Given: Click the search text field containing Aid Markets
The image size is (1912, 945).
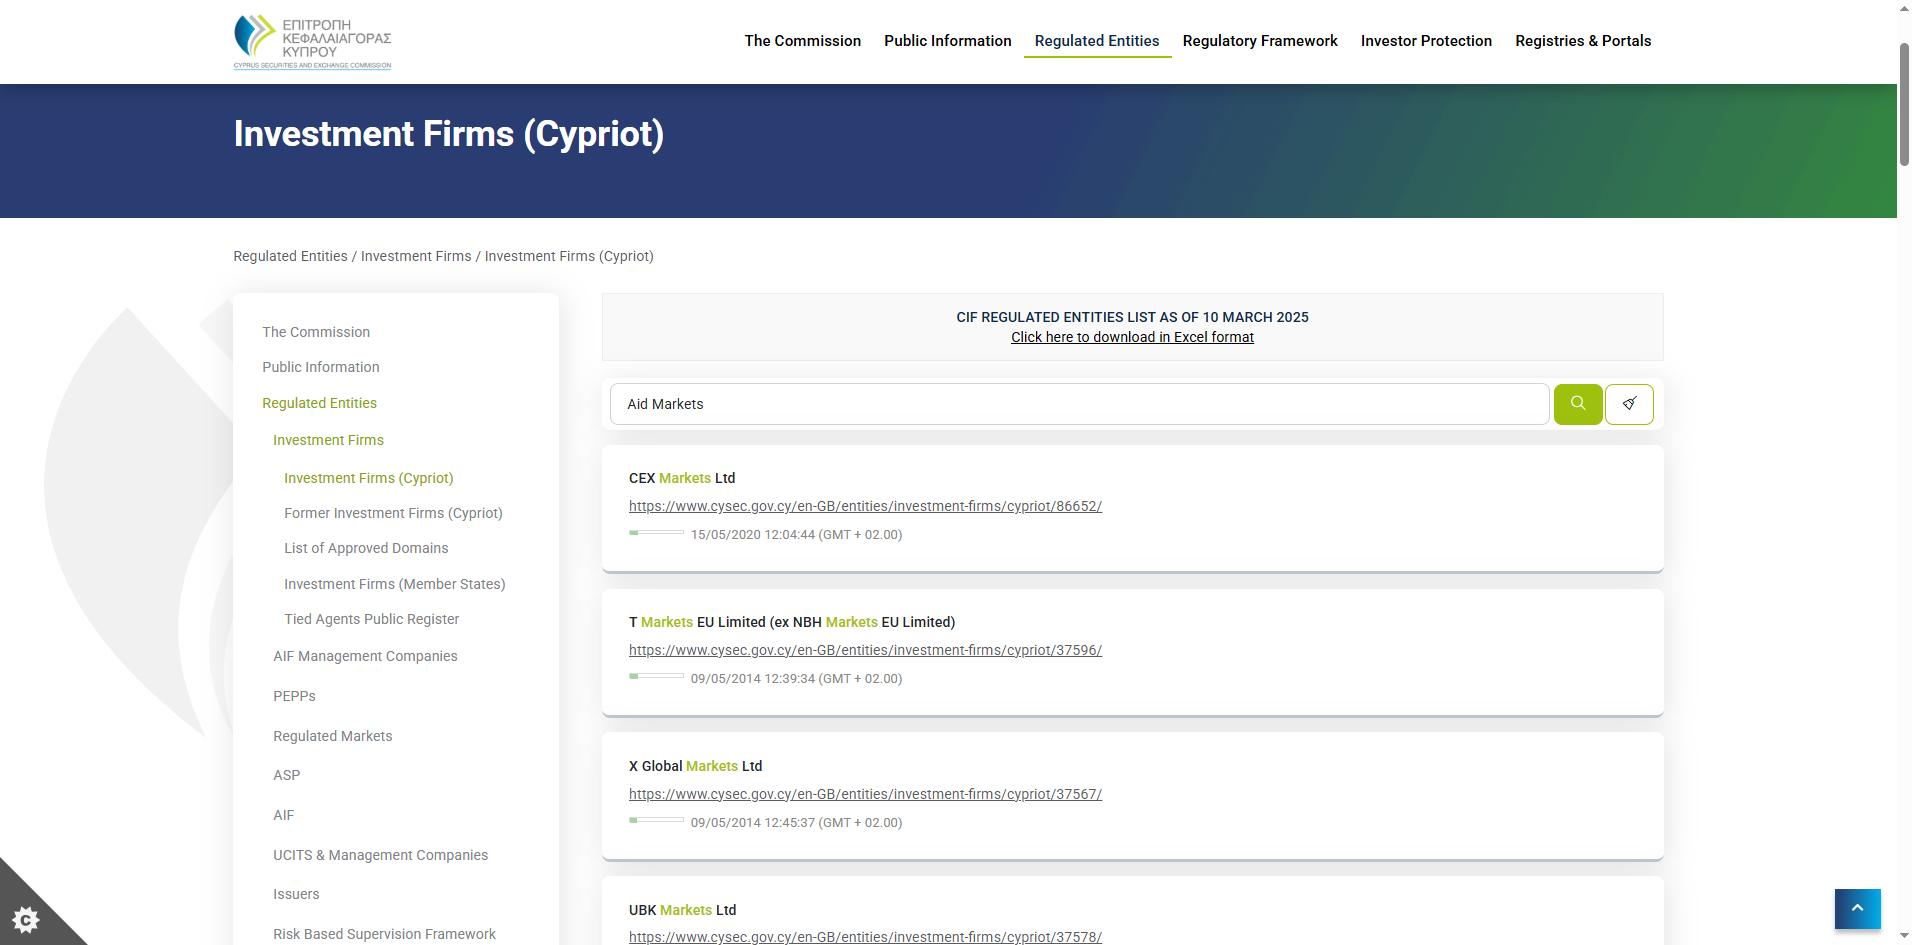Looking at the screenshot, I should point(1078,404).
